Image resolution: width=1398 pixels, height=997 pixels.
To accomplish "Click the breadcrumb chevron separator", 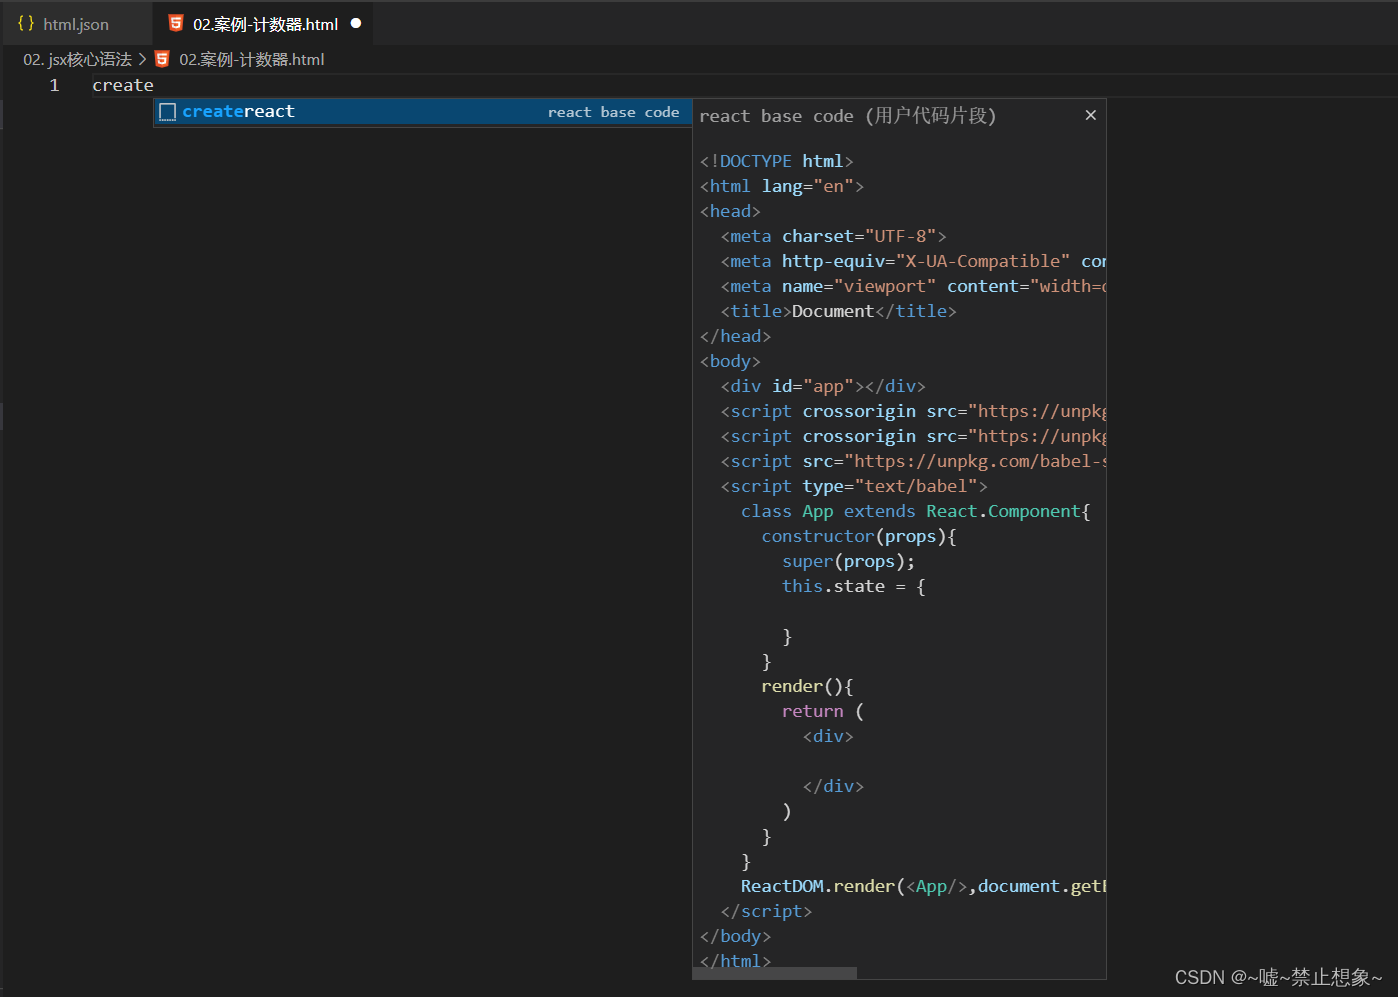I will 142,59.
